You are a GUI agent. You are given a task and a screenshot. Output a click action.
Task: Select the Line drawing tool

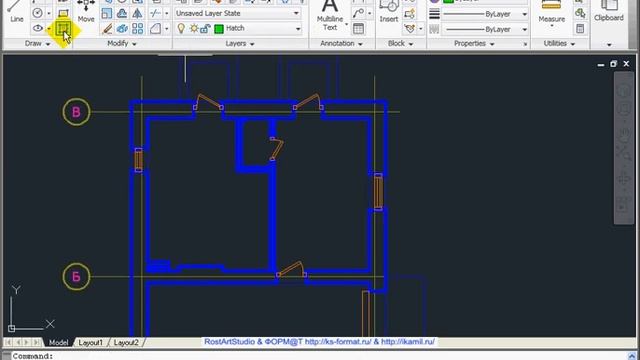(x=16, y=11)
